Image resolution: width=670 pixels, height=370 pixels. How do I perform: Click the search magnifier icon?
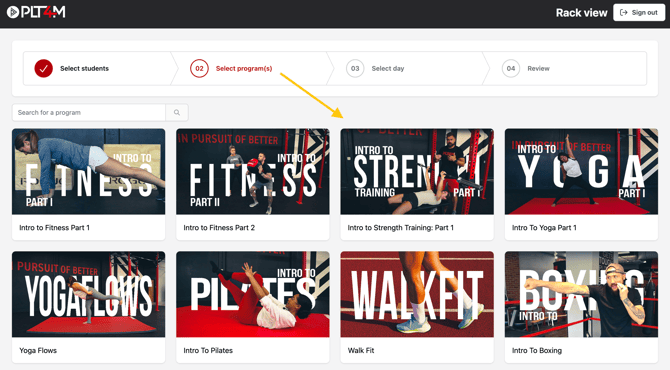point(177,112)
